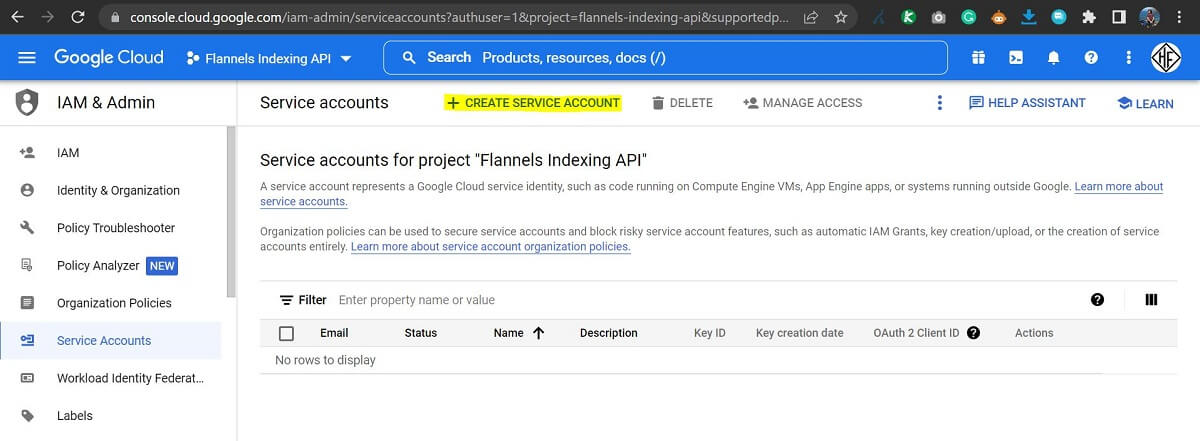Image resolution: width=1200 pixels, height=441 pixels.
Task: Open Policy Analyzer sidebar item
Action: pyautogui.click(x=98, y=265)
